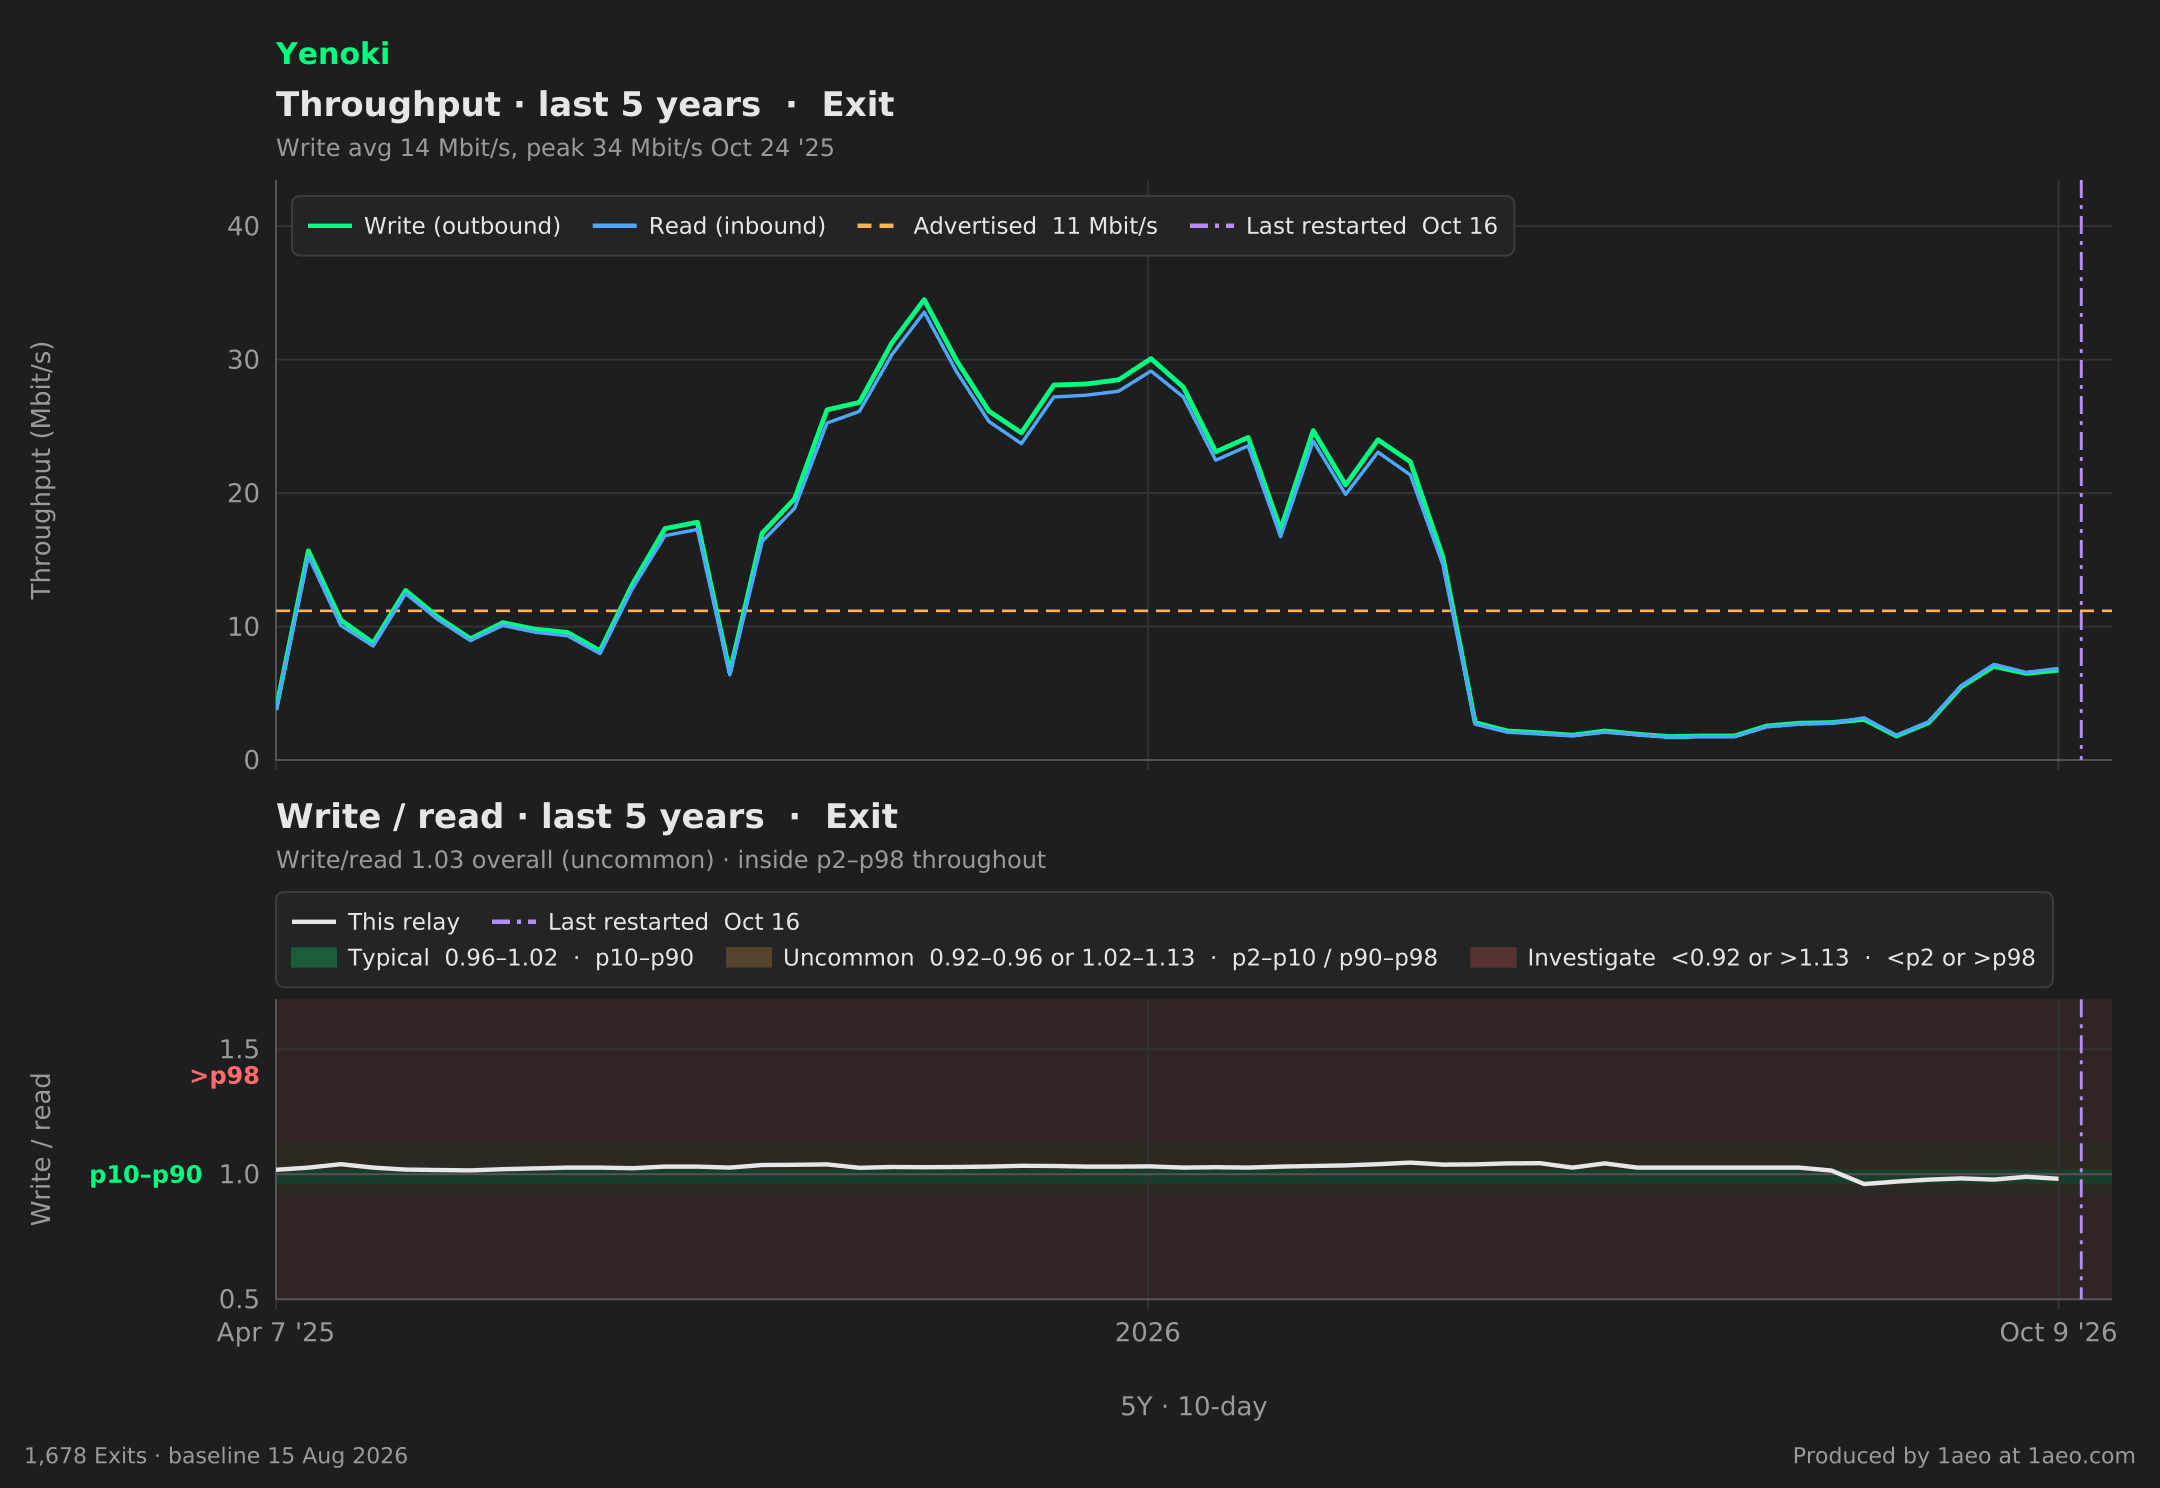Click the purple restart marker line in ratio chart
The height and width of the screenshot is (1488, 2160).
2081,1150
